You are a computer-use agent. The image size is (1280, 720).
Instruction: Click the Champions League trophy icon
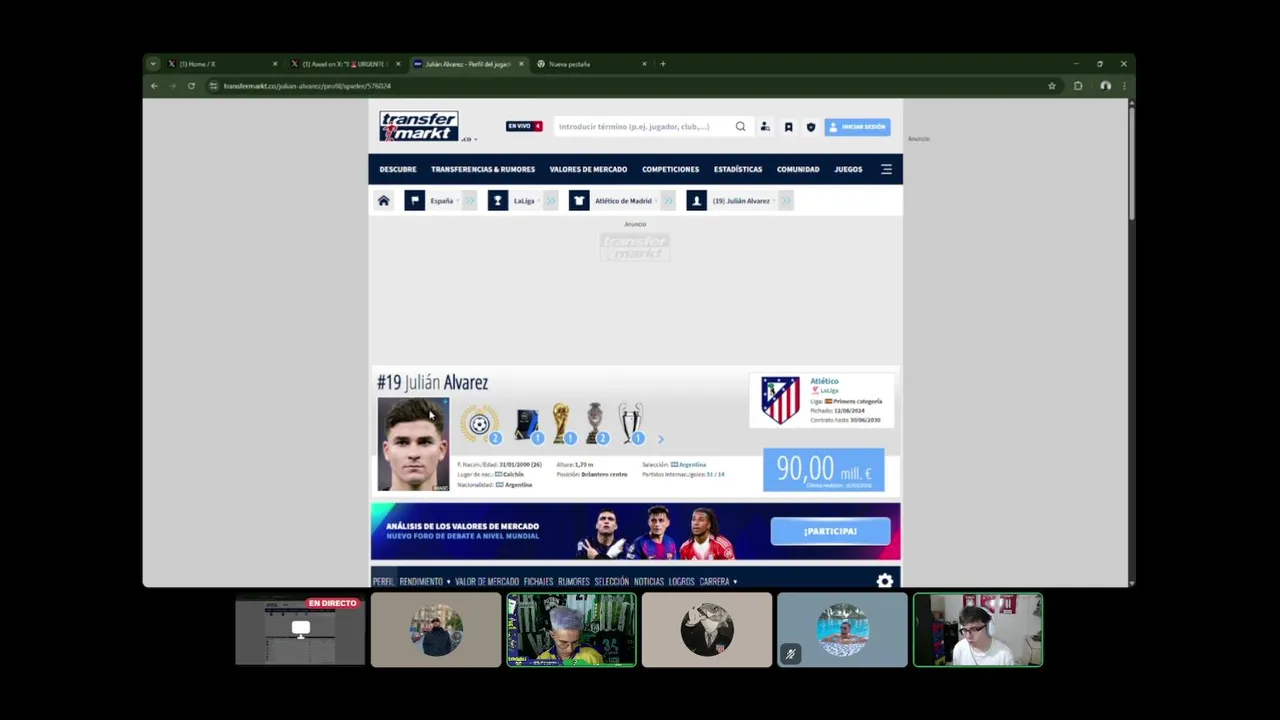(630, 424)
